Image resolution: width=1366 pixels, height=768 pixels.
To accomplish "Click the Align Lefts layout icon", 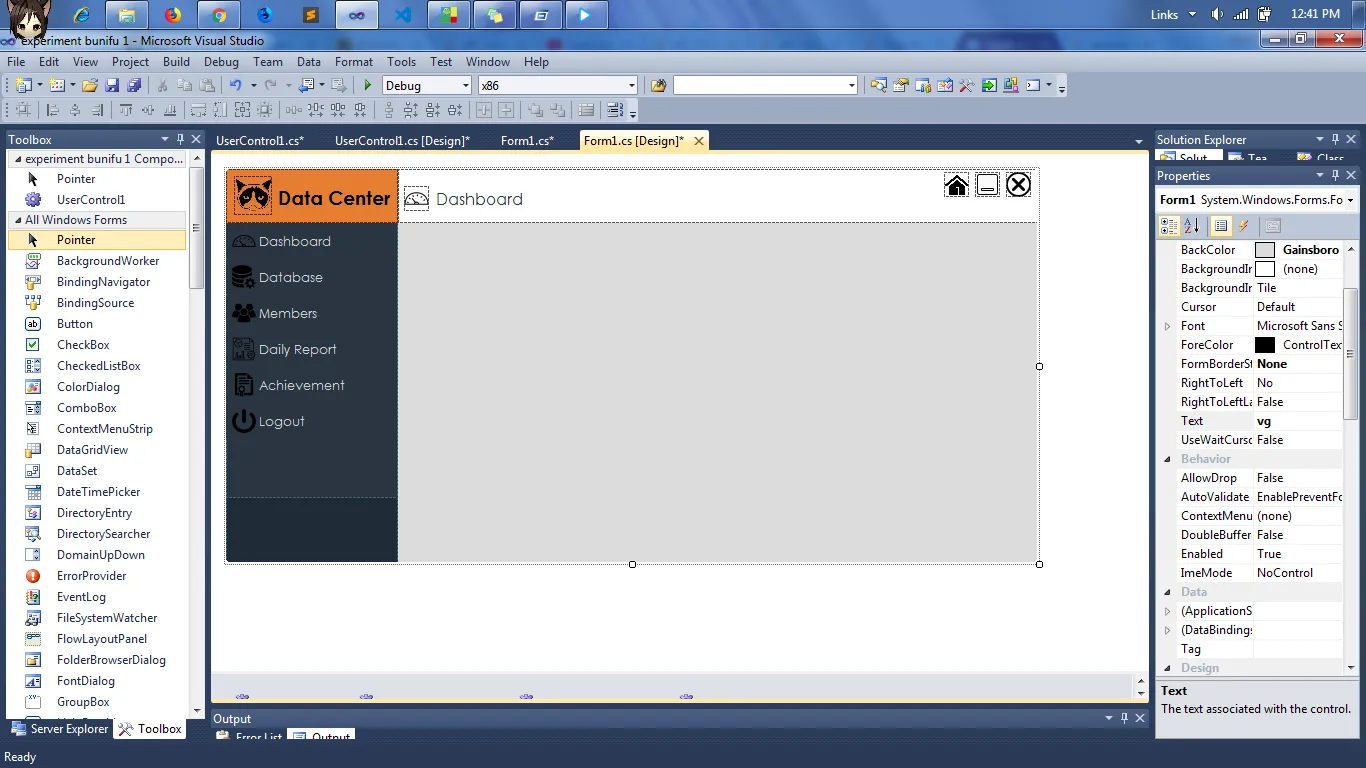I will (x=52, y=110).
